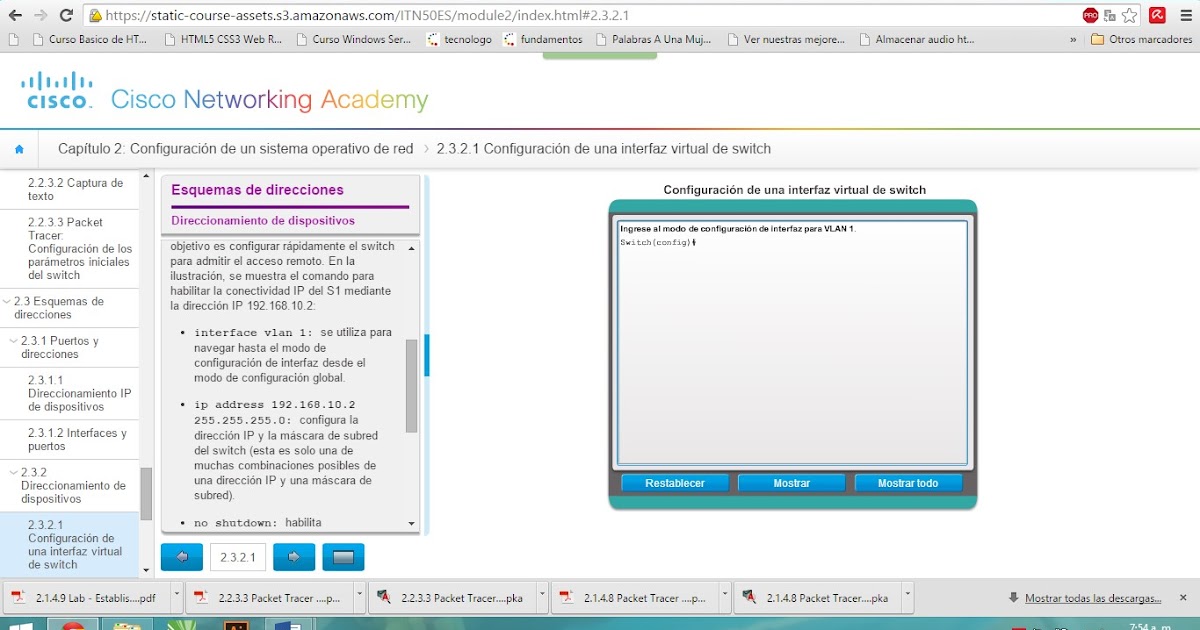
Task: Expand hidden bookmarks with the double-chevron
Action: (x=1075, y=40)
